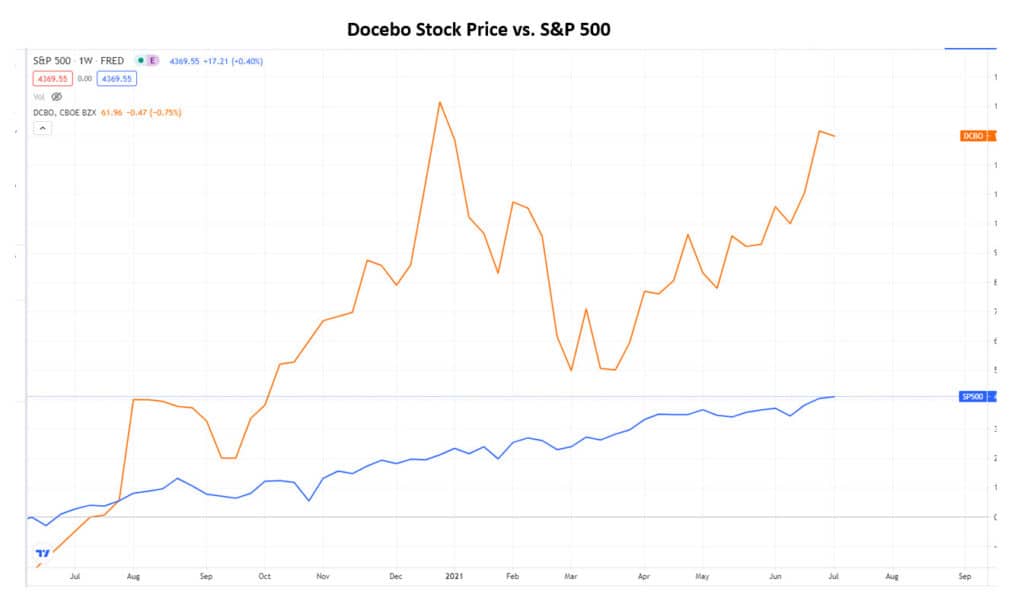The height and width of the screenshot is (592, 1024).
Task: Open the E flag icon in the legend
Action: 153,61
